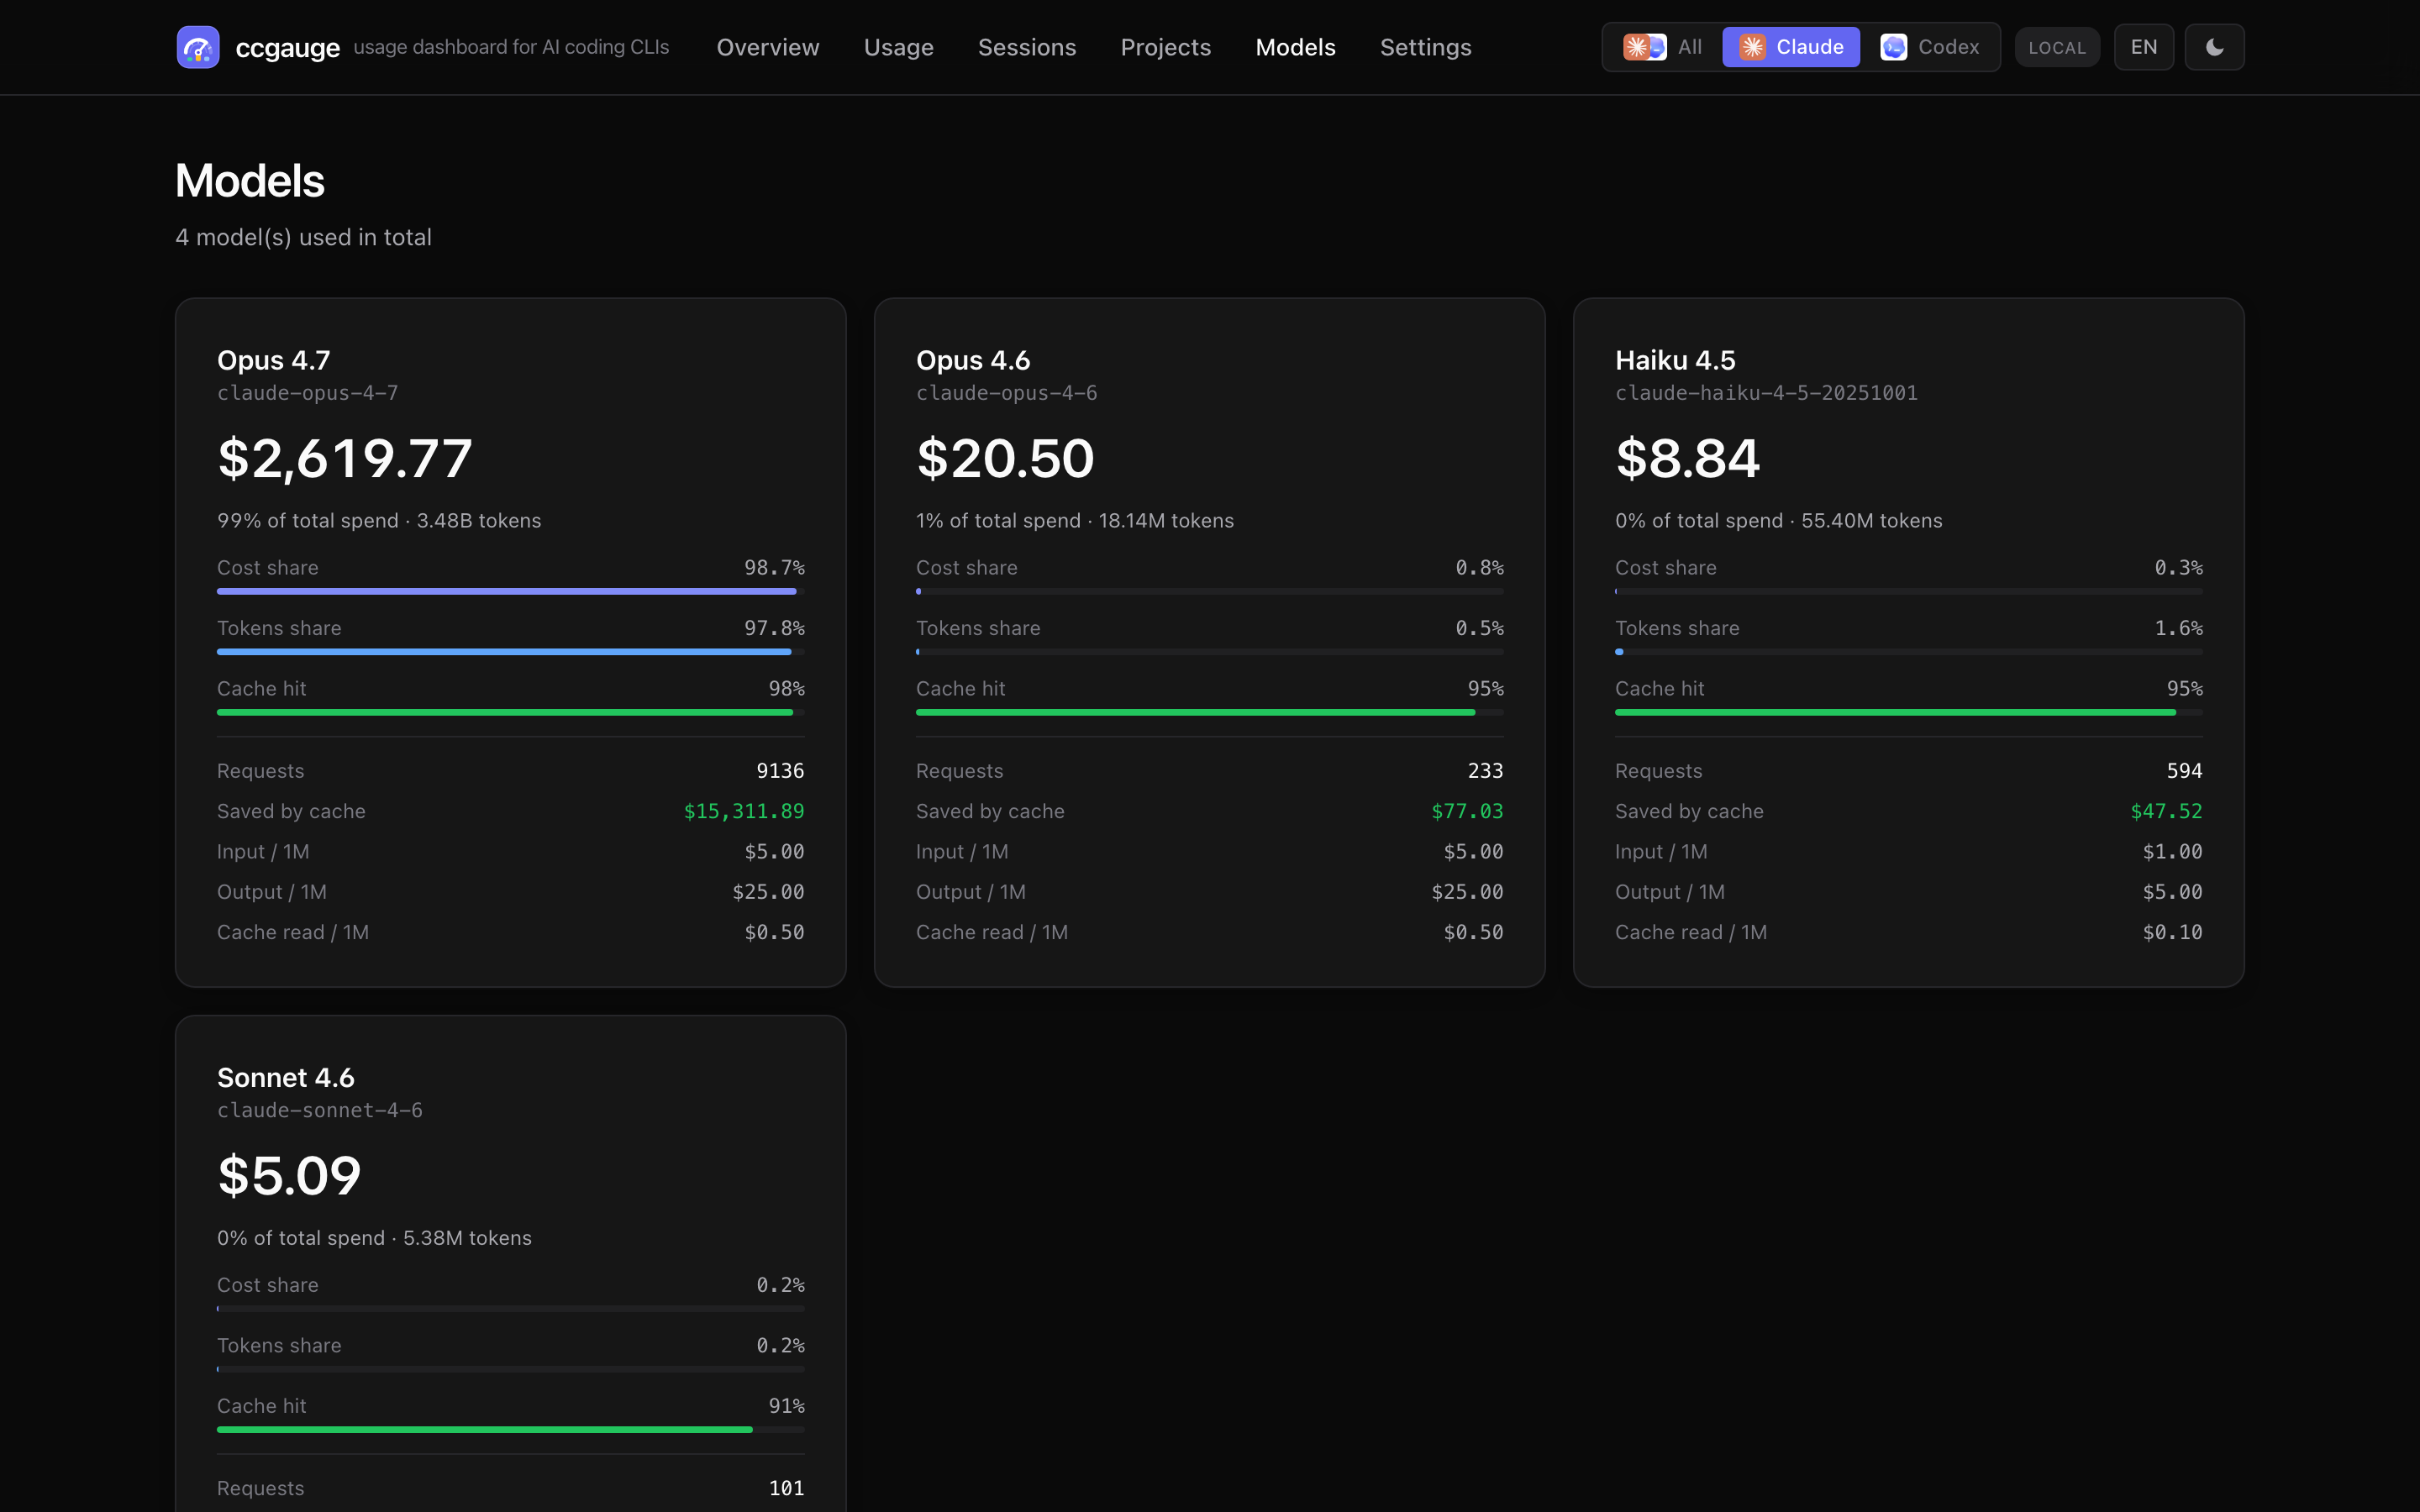Click the Haiku 4.5 card title
This screenshot has height=1512, width=2420.
(1676, 360)
